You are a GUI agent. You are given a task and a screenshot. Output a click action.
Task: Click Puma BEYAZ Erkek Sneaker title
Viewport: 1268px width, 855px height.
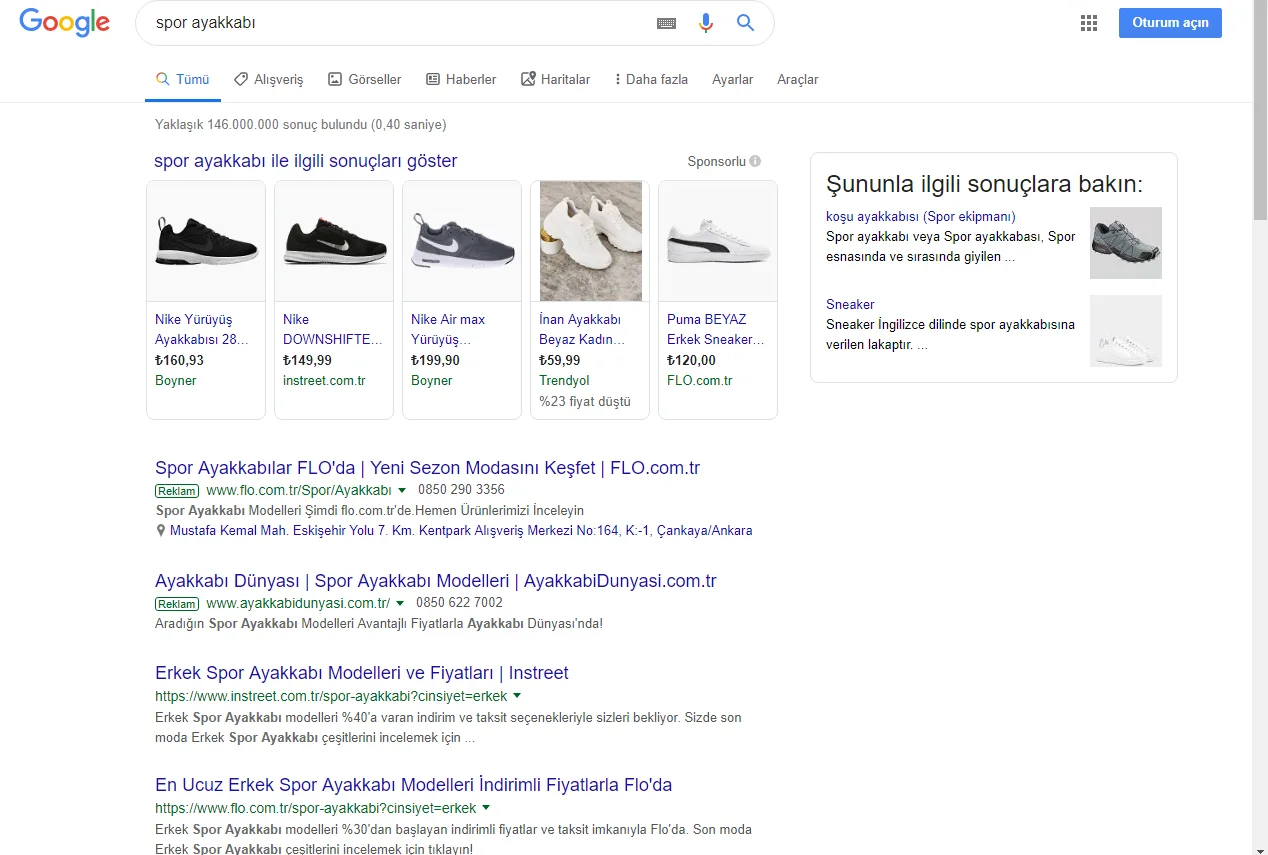coord(716,329)
